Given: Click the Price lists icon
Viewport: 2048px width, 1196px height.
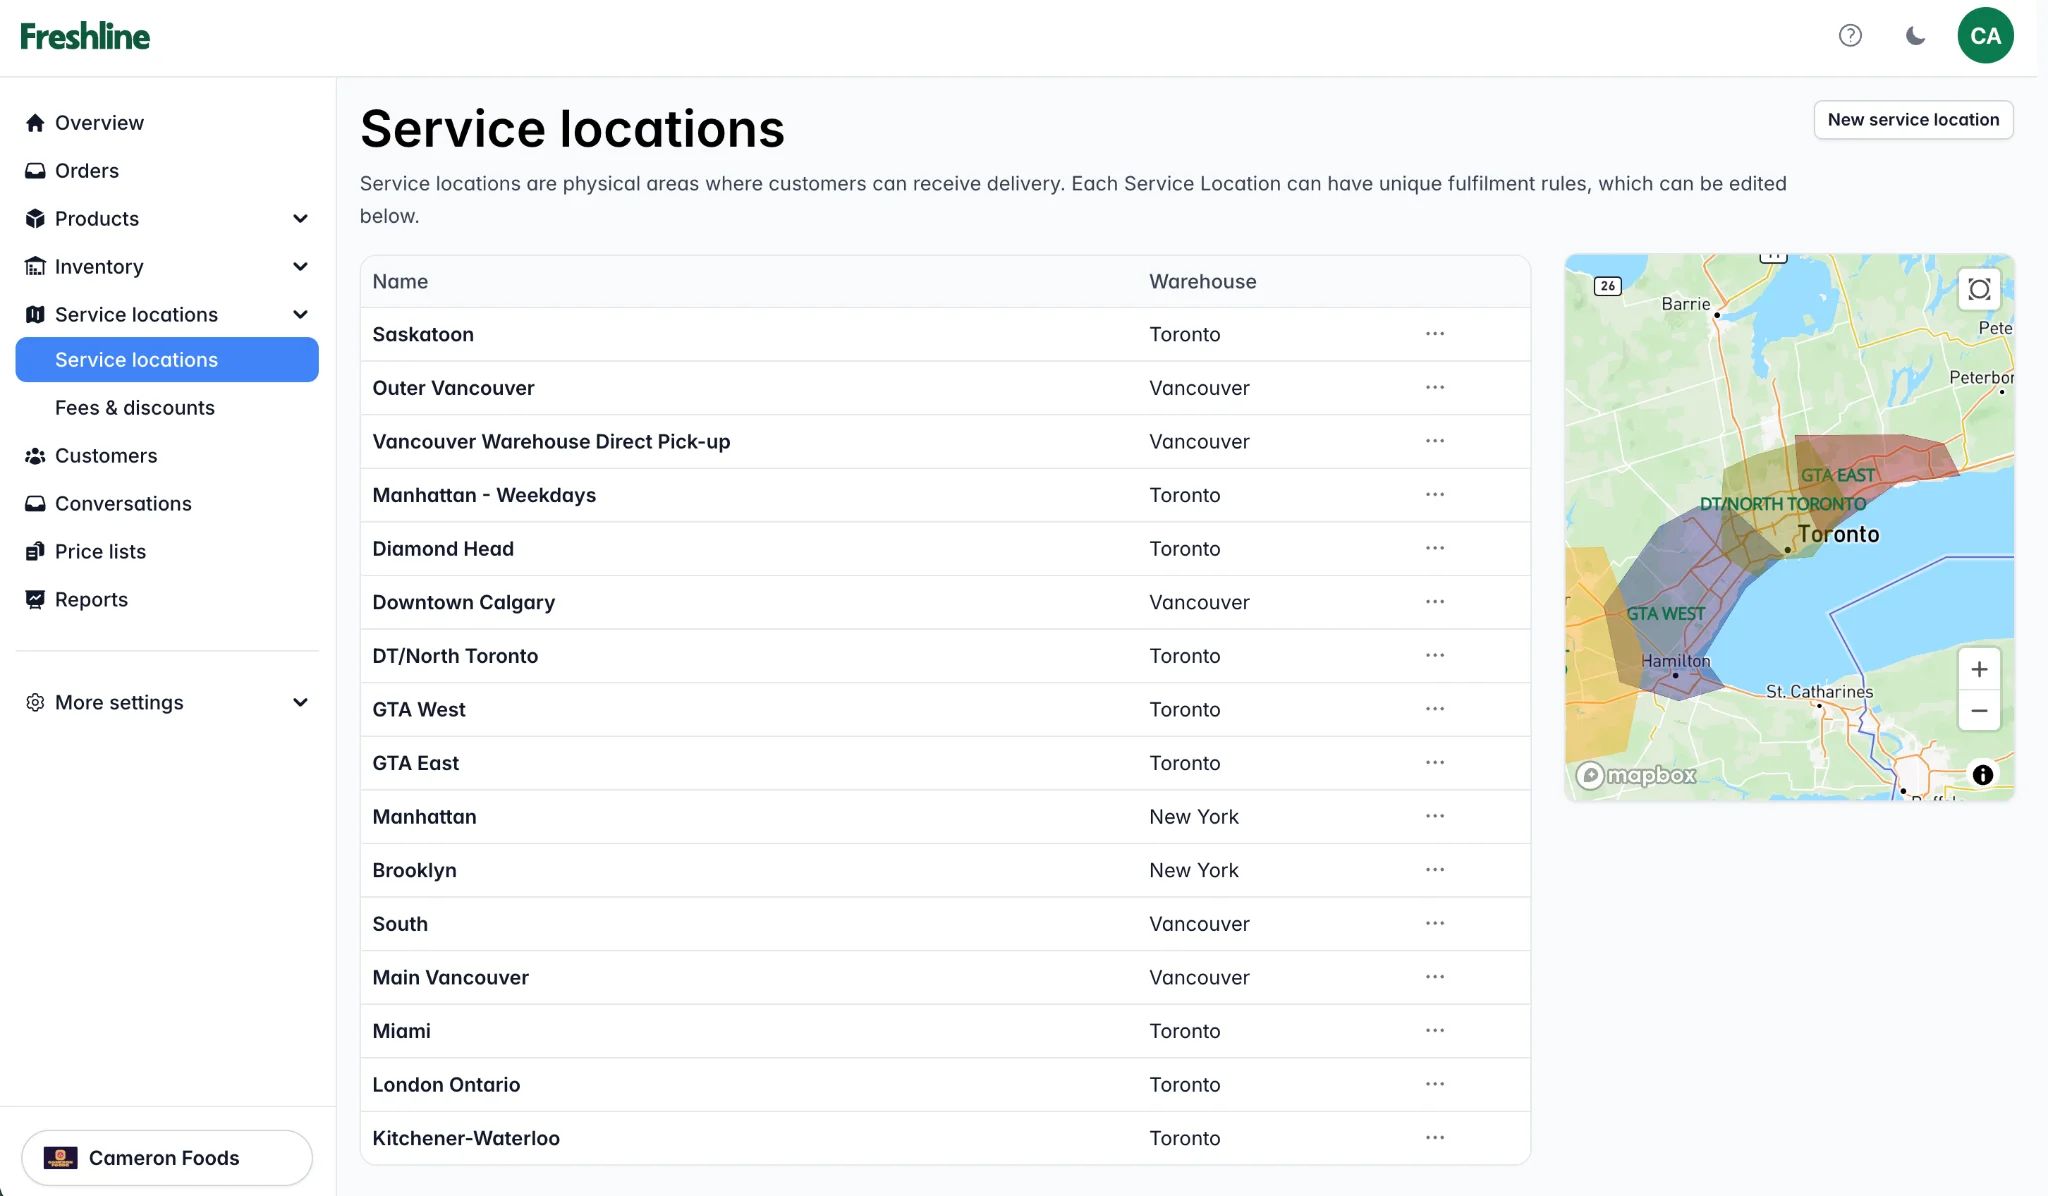Looking at the screenshot, I should tap(35, 551).
